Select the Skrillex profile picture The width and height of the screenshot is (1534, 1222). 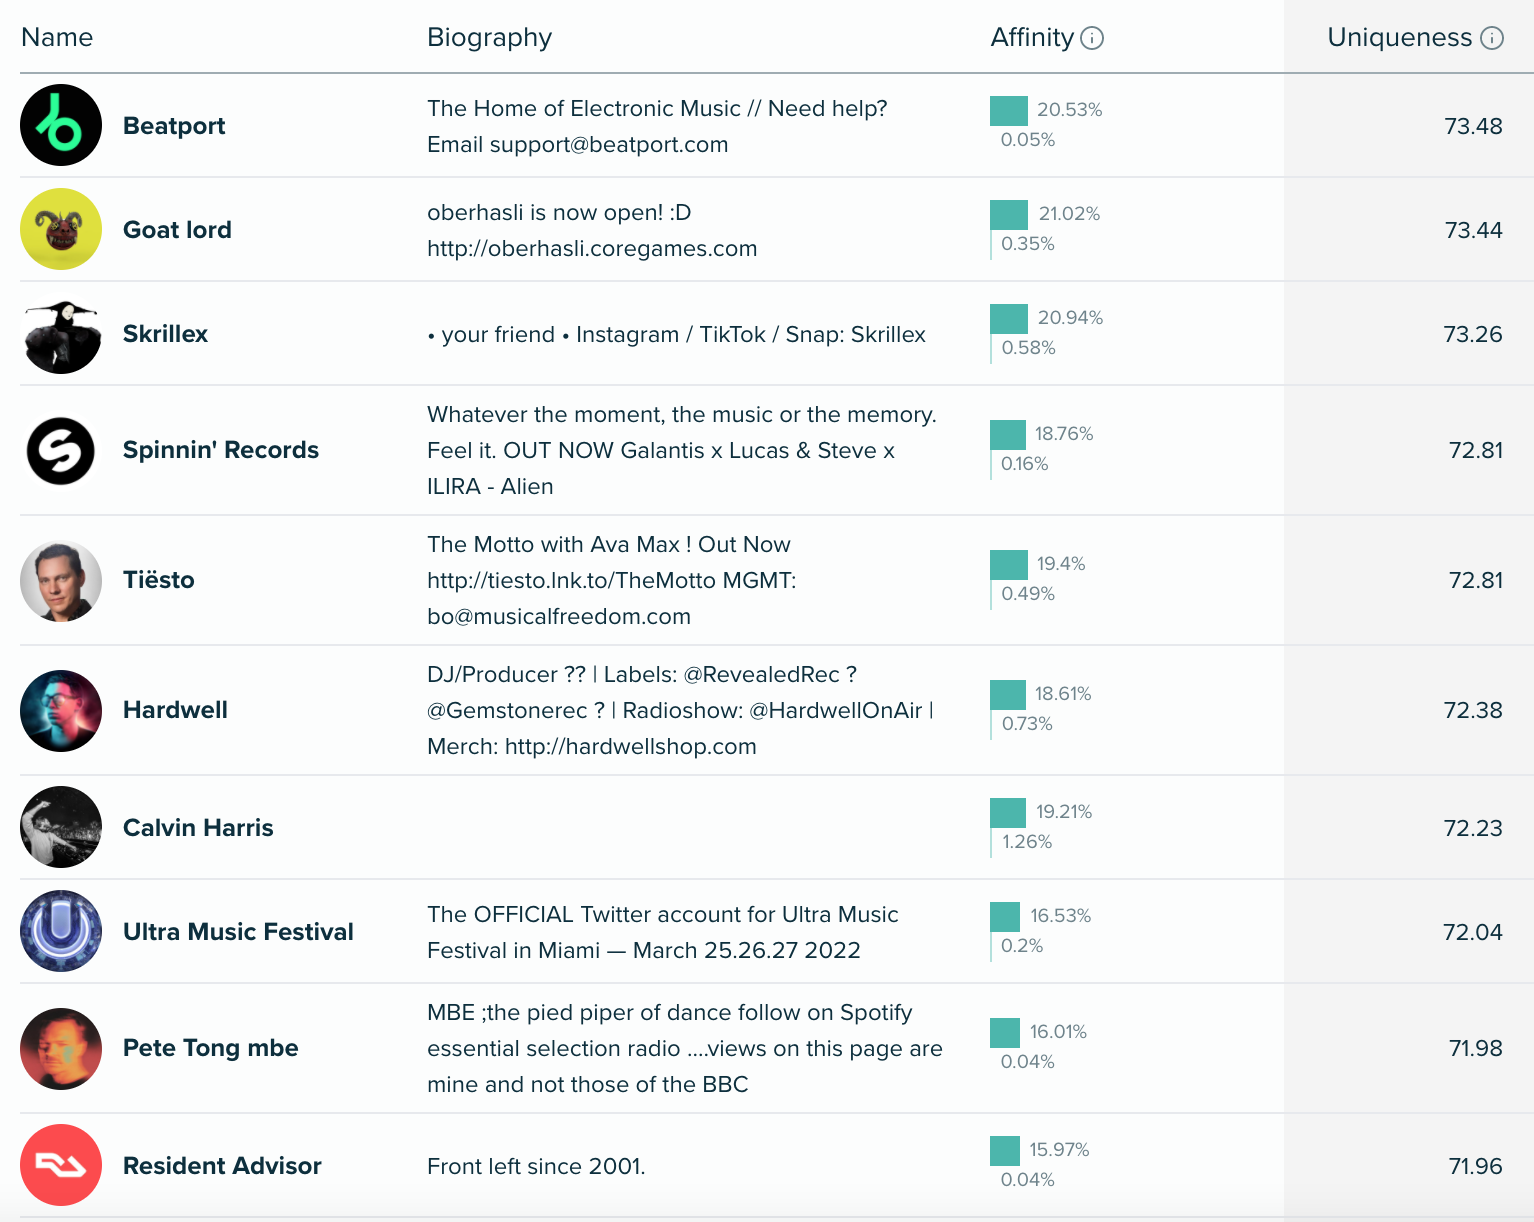pyautogui.click(x=61, y=334)
